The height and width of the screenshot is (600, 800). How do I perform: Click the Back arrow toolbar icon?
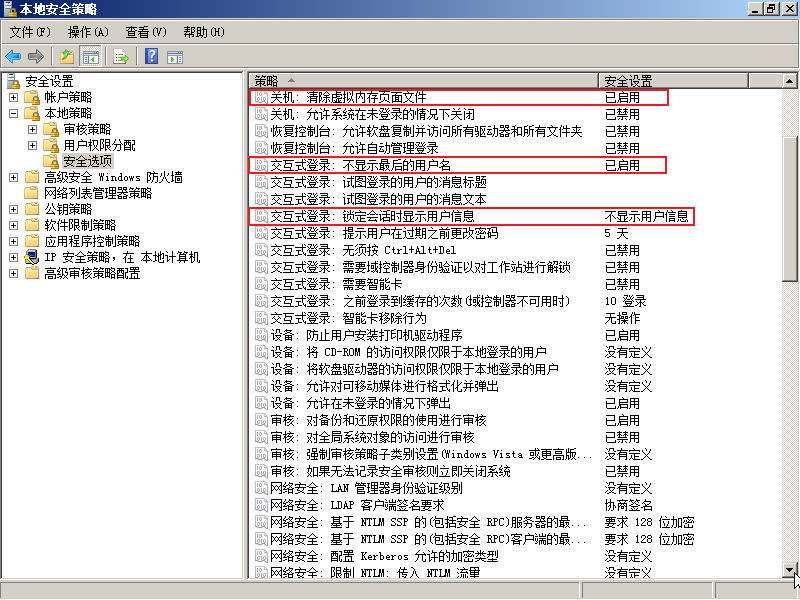point(13,56)
